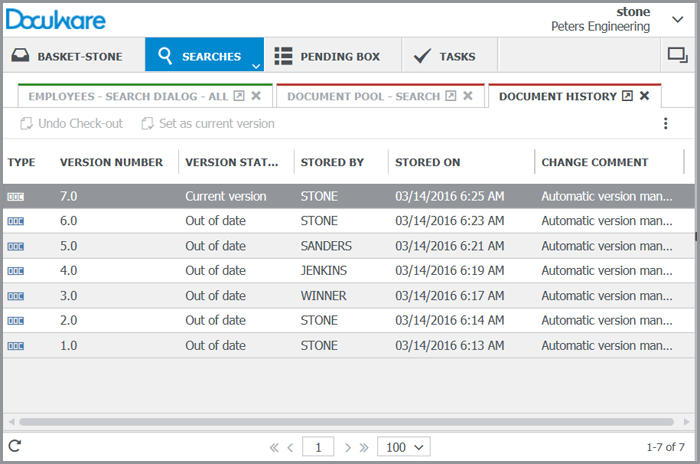Pop out the Document History tab
This screenshot has width=700, height=464.
click(x=627, y=96)
